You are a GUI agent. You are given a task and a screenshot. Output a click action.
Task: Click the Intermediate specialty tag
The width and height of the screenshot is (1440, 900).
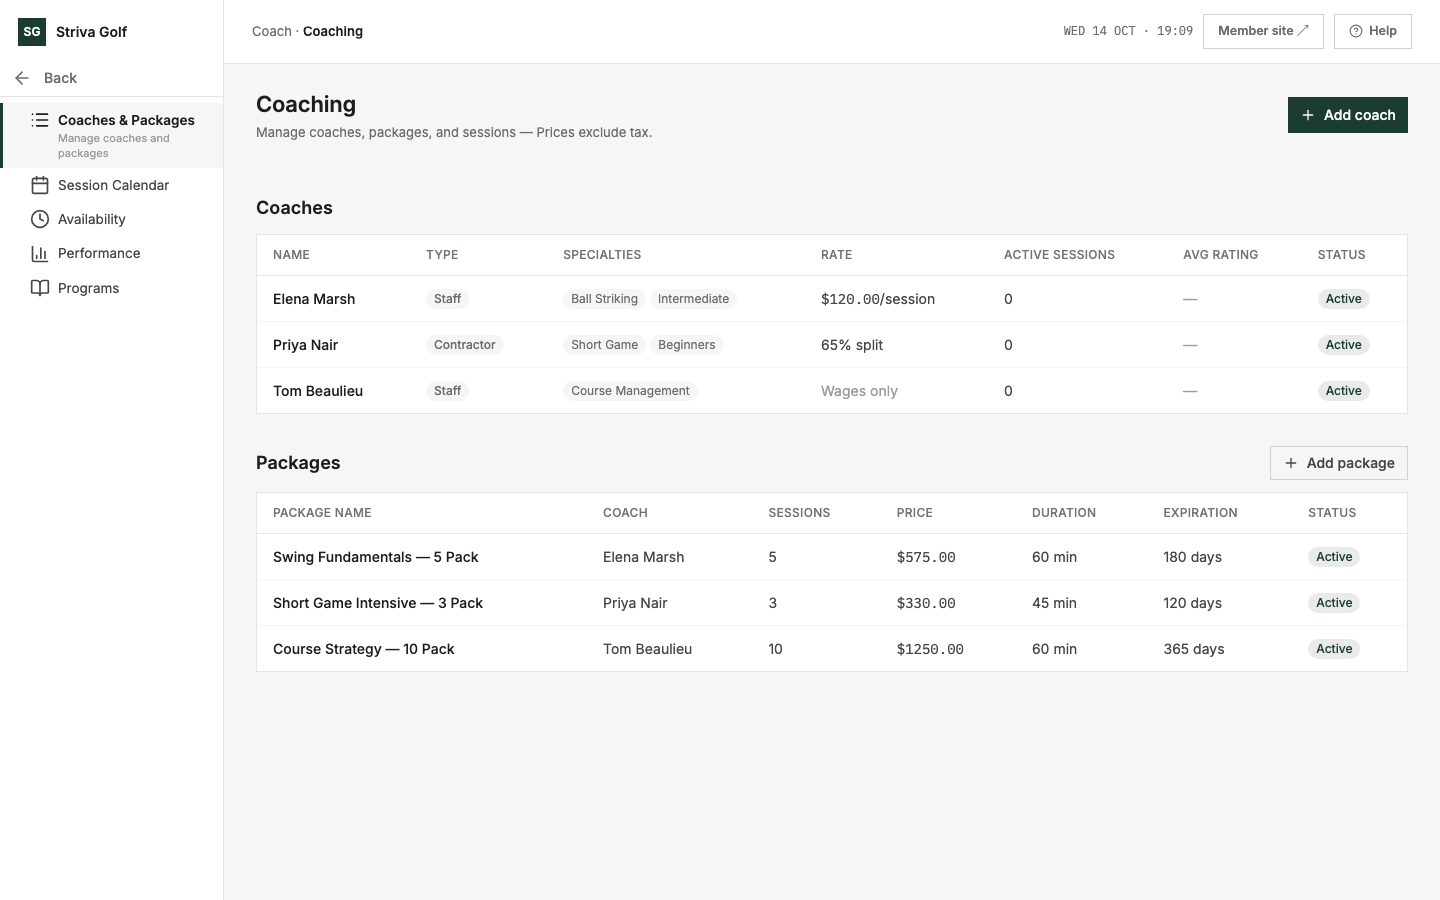(x=693, y=299)
